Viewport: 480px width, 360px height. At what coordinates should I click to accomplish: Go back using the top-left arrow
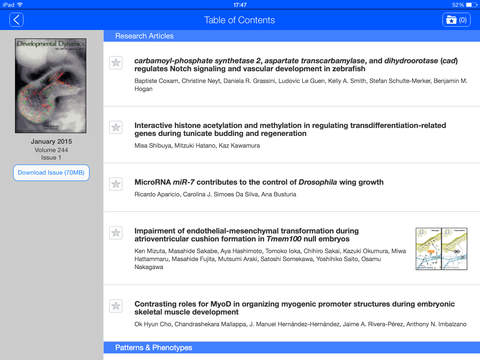click(16, 20)
